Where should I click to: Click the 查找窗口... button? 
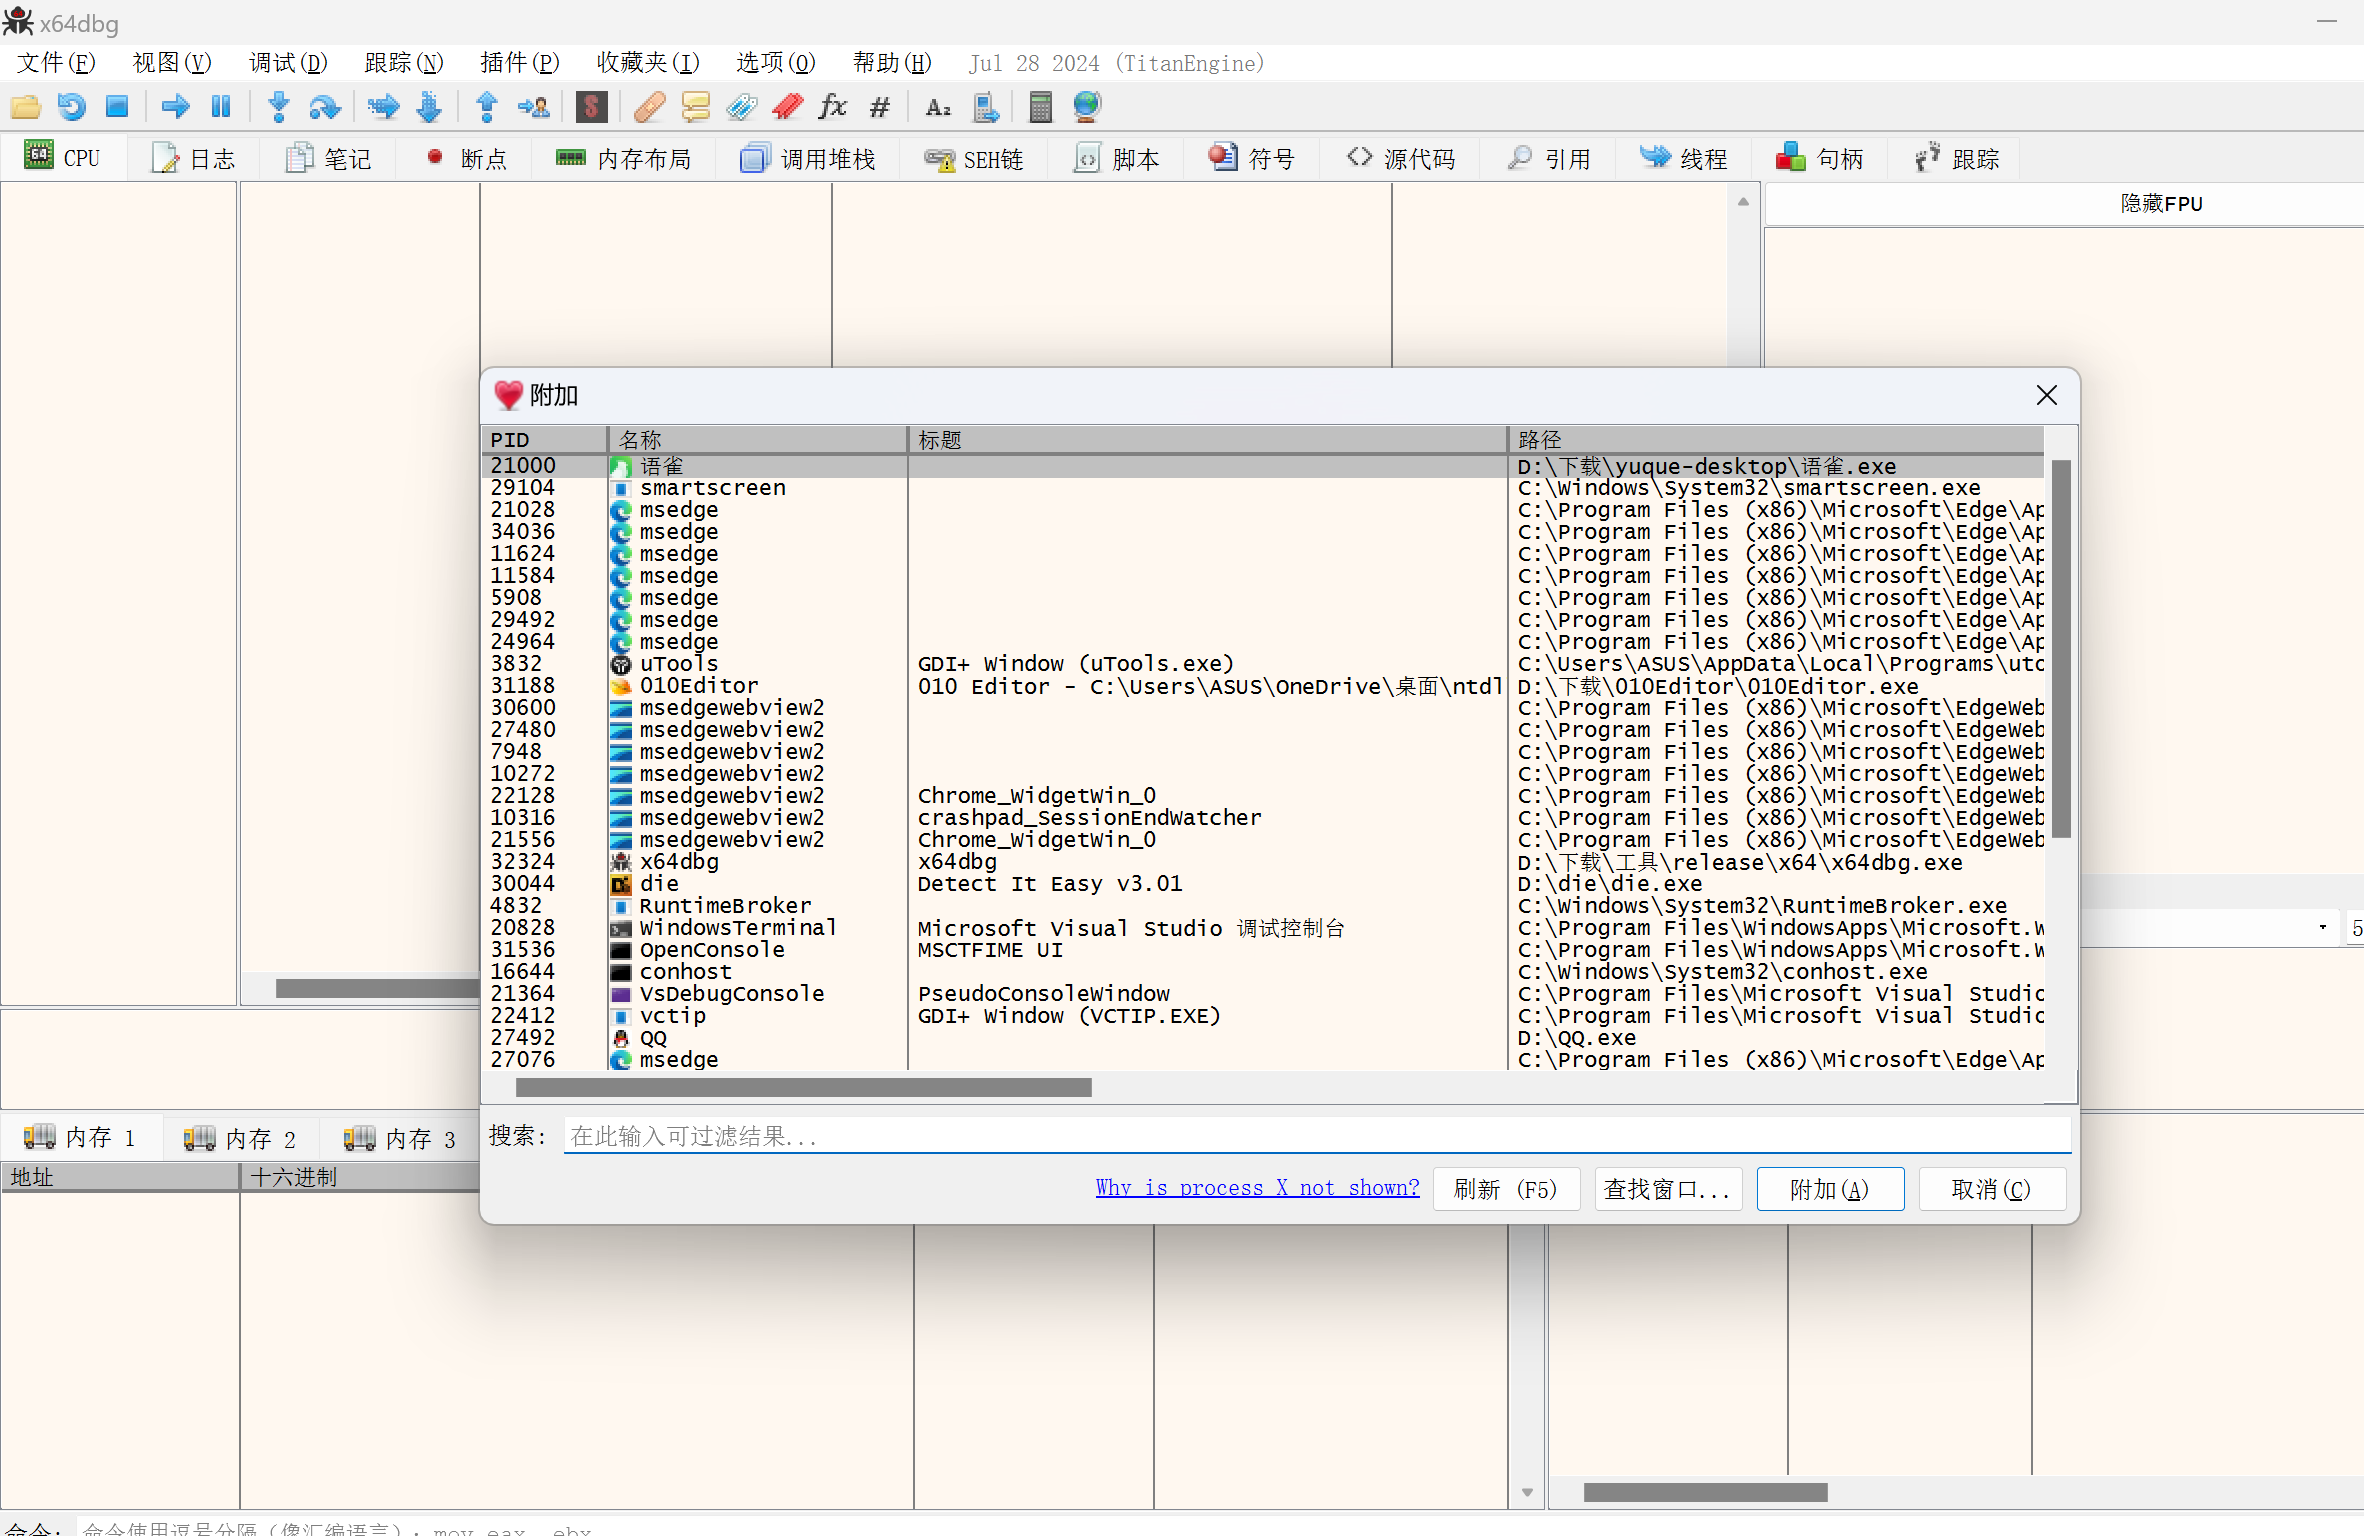[1668, 1189]
